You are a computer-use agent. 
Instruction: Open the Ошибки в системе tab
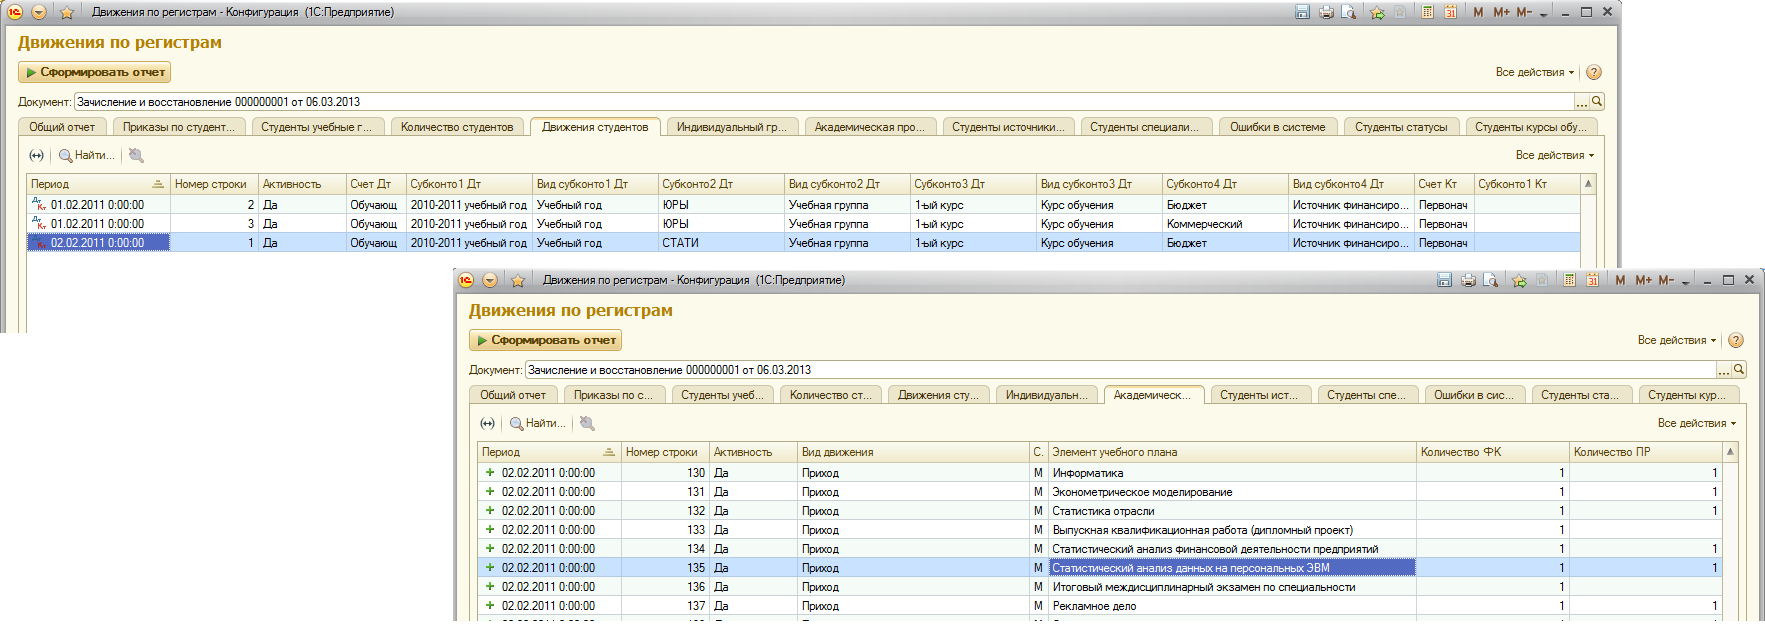pyautogui.click(x=1277, y=127)
